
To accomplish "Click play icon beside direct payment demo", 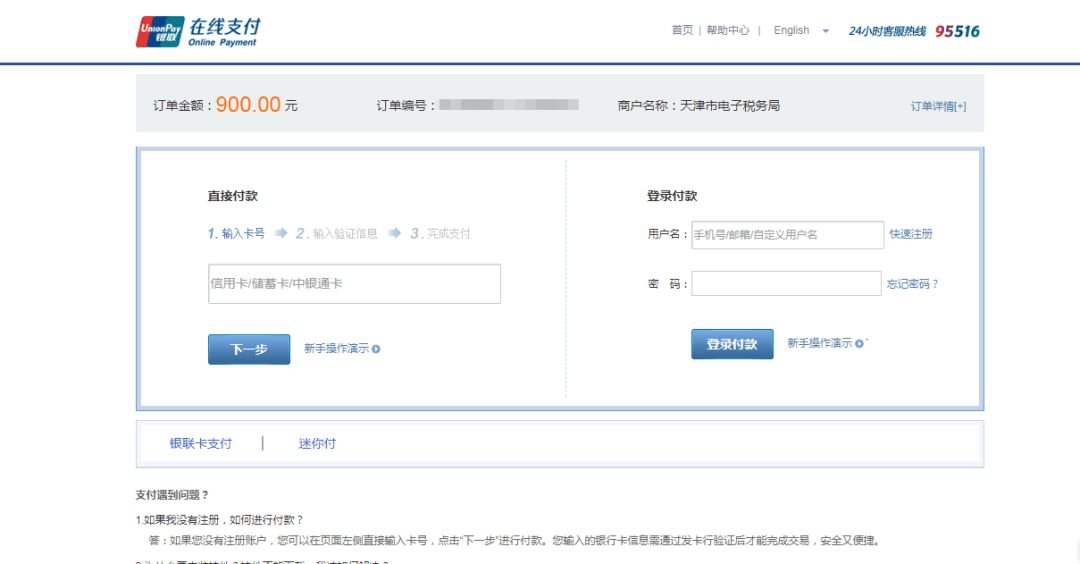I will [x=376, y=349].
